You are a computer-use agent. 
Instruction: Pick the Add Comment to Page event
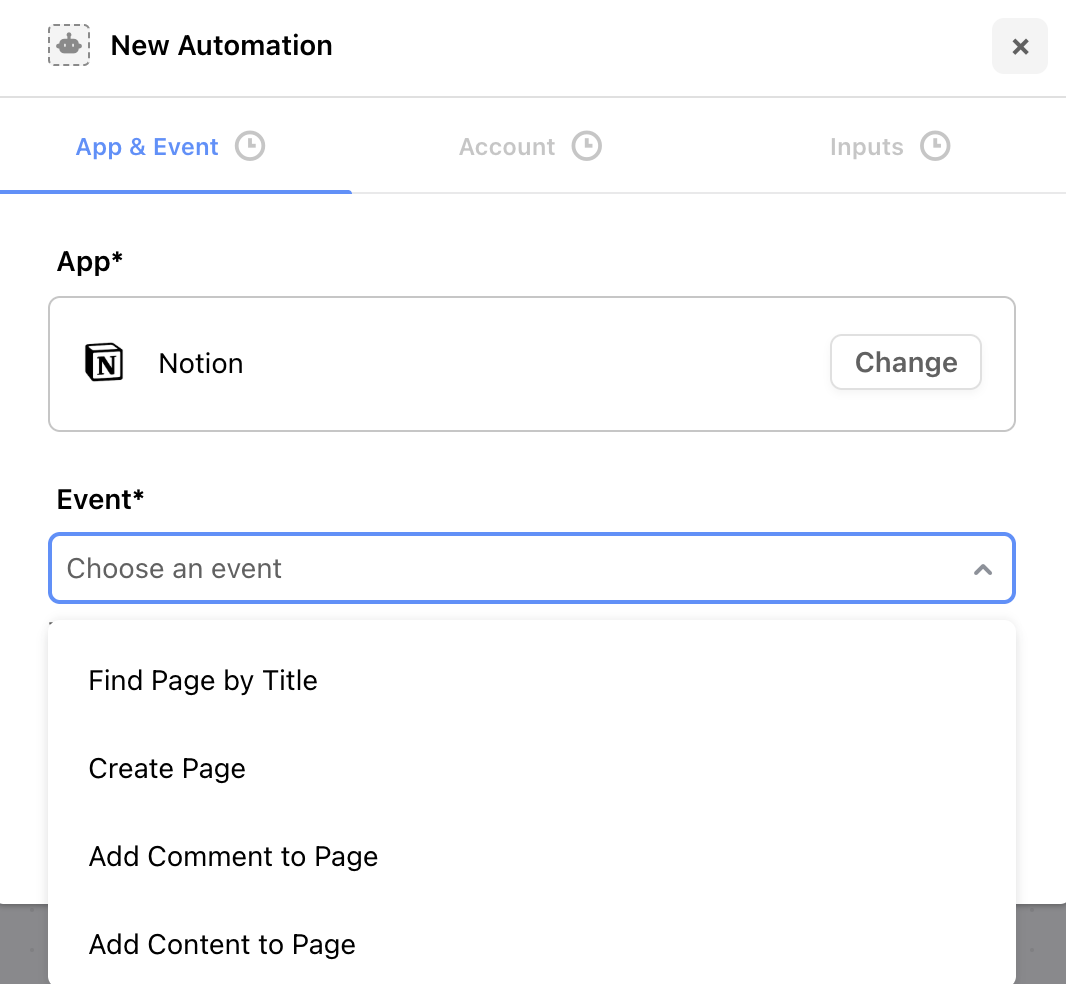pos(532,857)
